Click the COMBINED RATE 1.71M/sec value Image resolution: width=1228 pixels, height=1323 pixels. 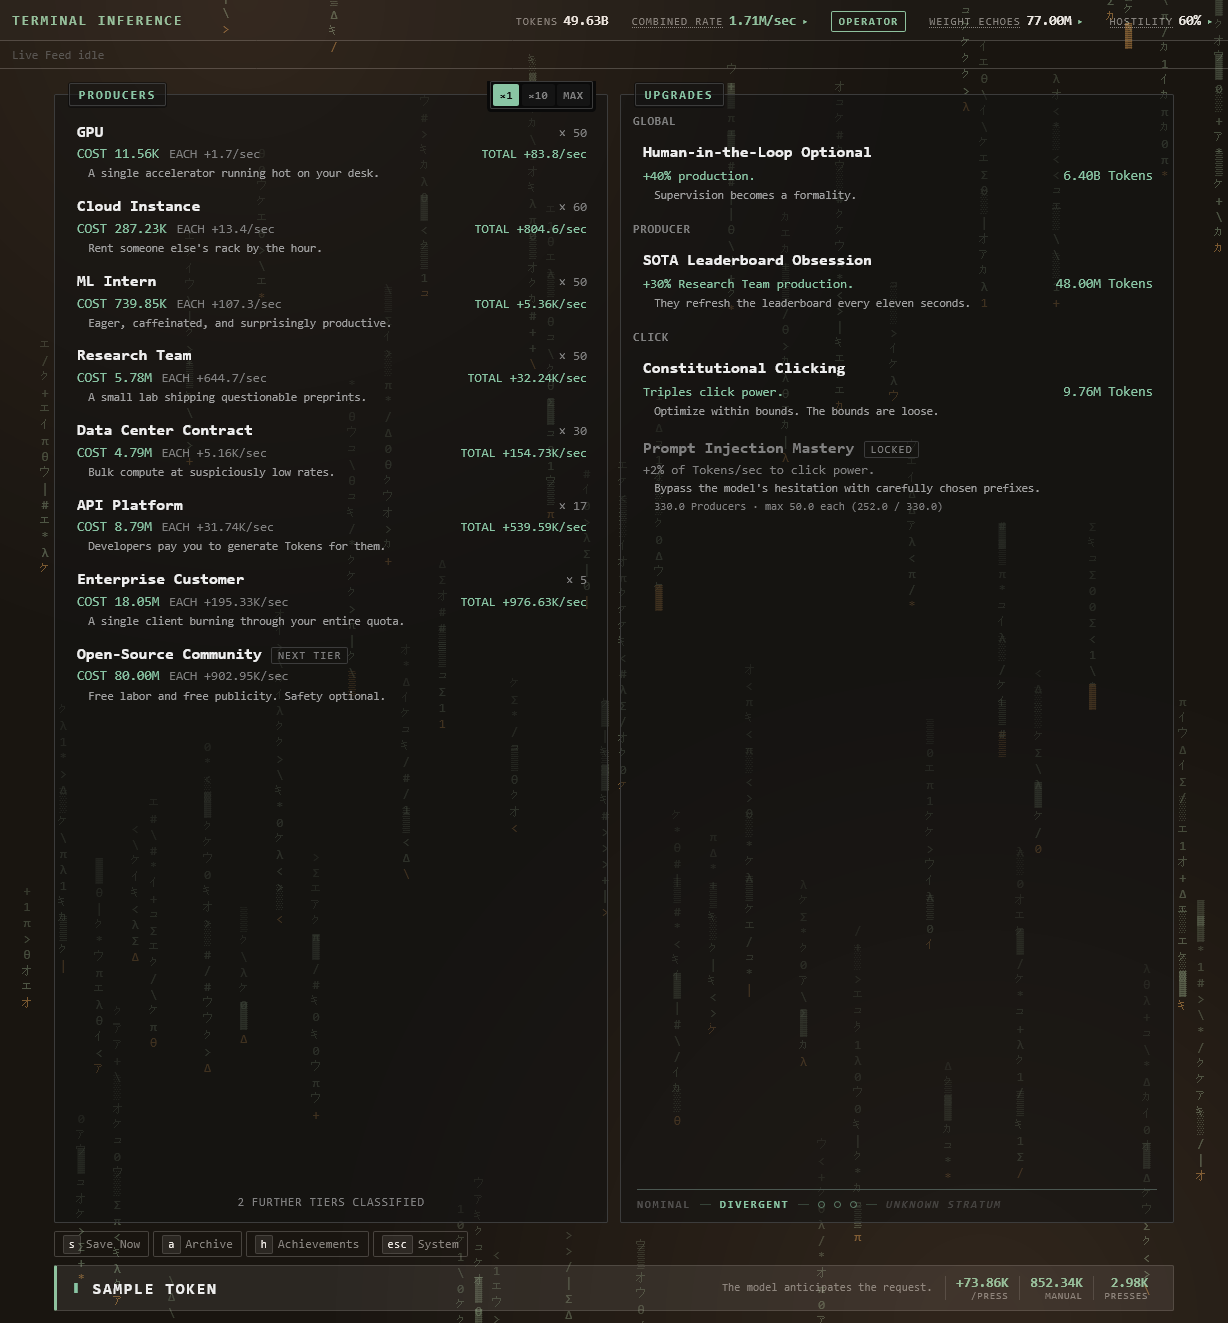point(762,21)
